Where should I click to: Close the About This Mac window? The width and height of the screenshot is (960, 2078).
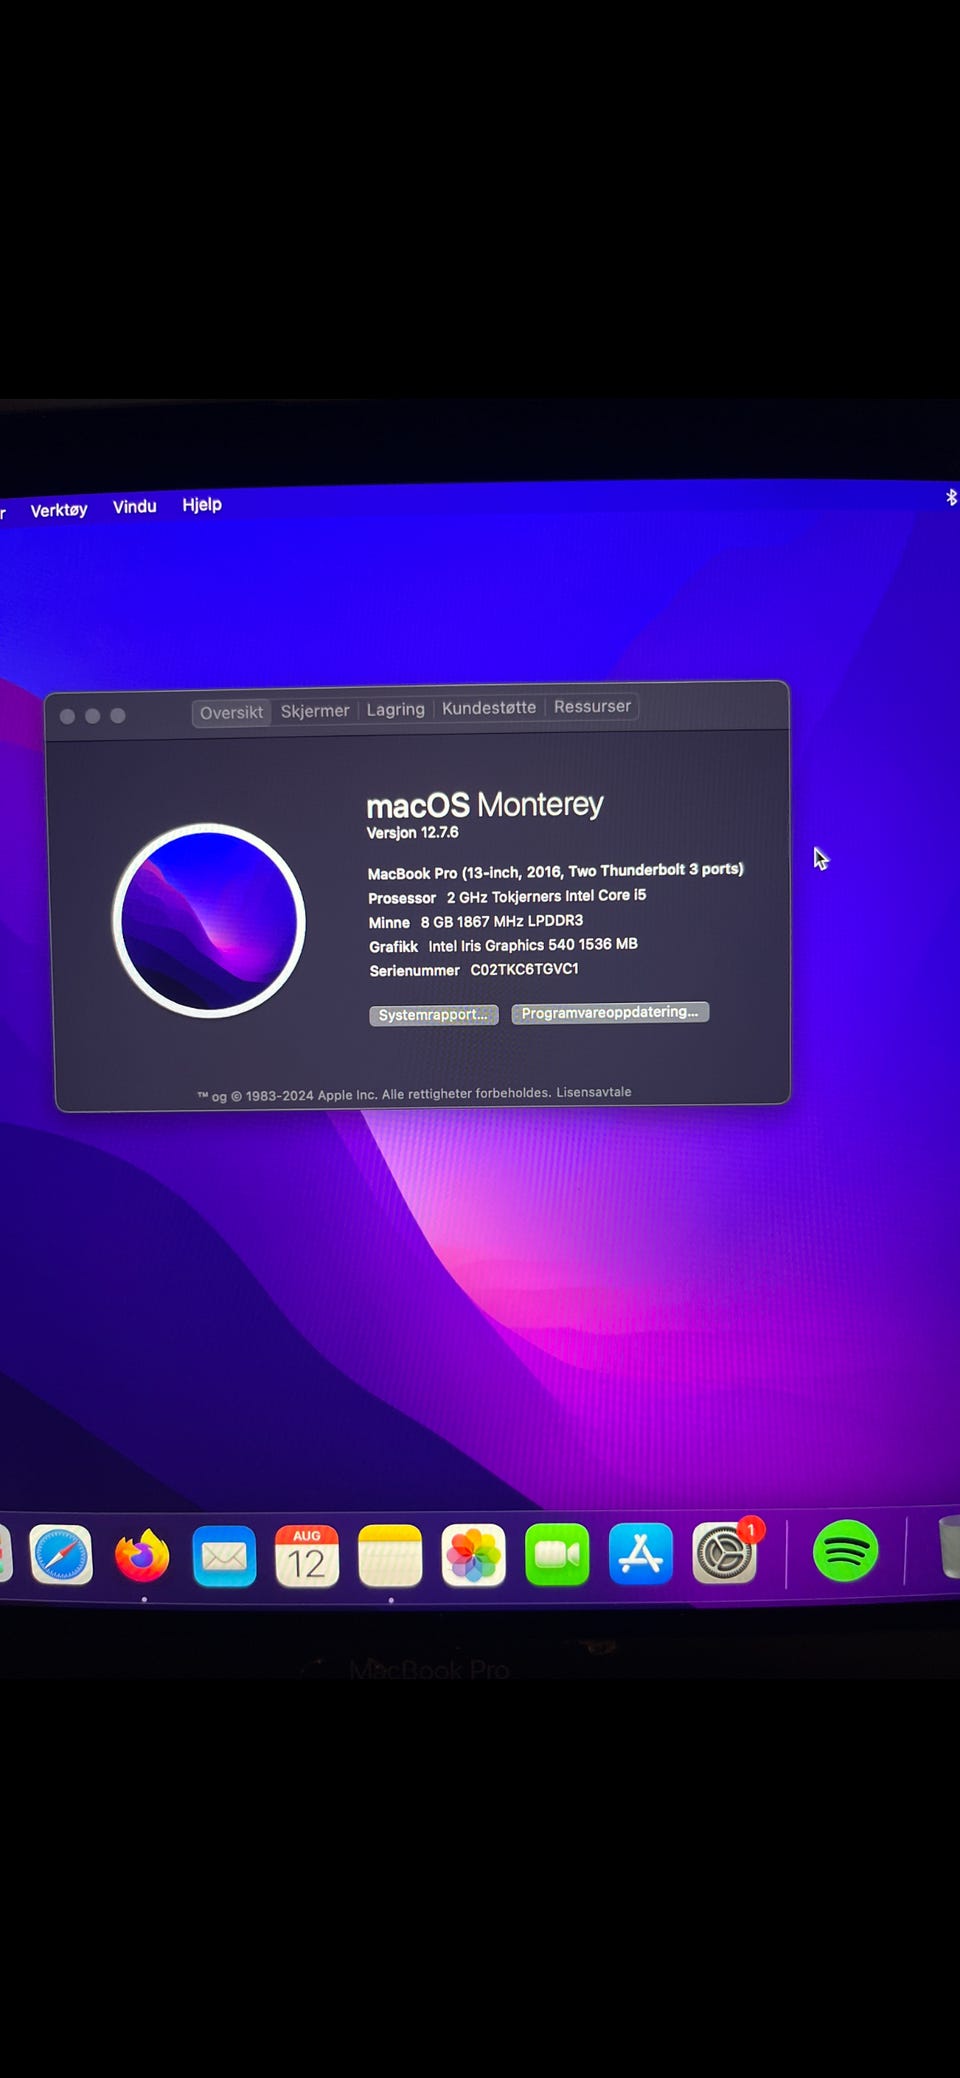[67, 716]
